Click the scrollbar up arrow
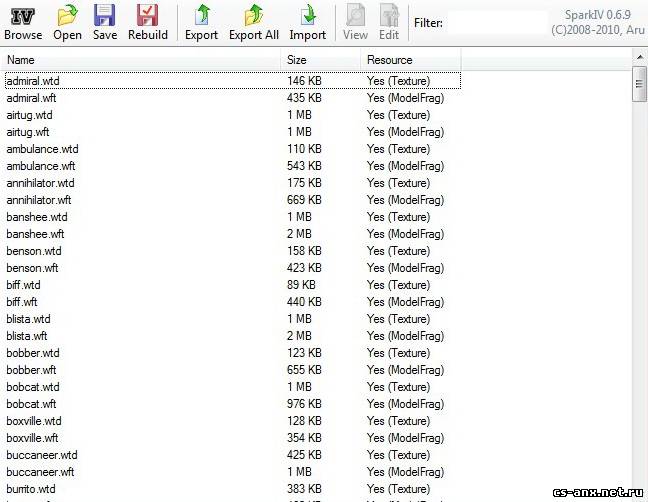Viewport: 648px width, 502px height. point(639,57)
